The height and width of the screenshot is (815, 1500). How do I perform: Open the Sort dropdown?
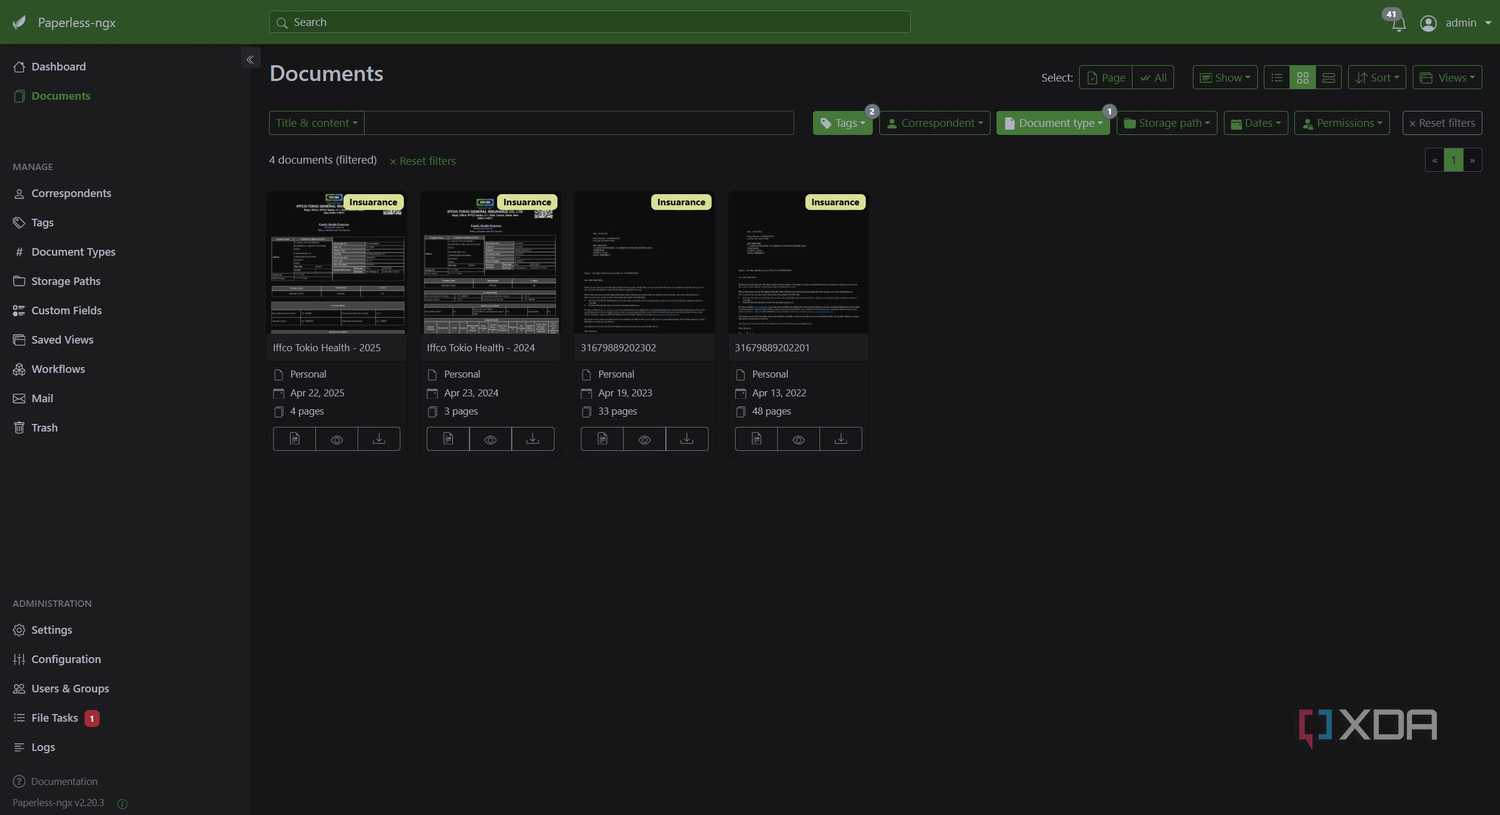pyautogui.click(x=1377, y=78)
